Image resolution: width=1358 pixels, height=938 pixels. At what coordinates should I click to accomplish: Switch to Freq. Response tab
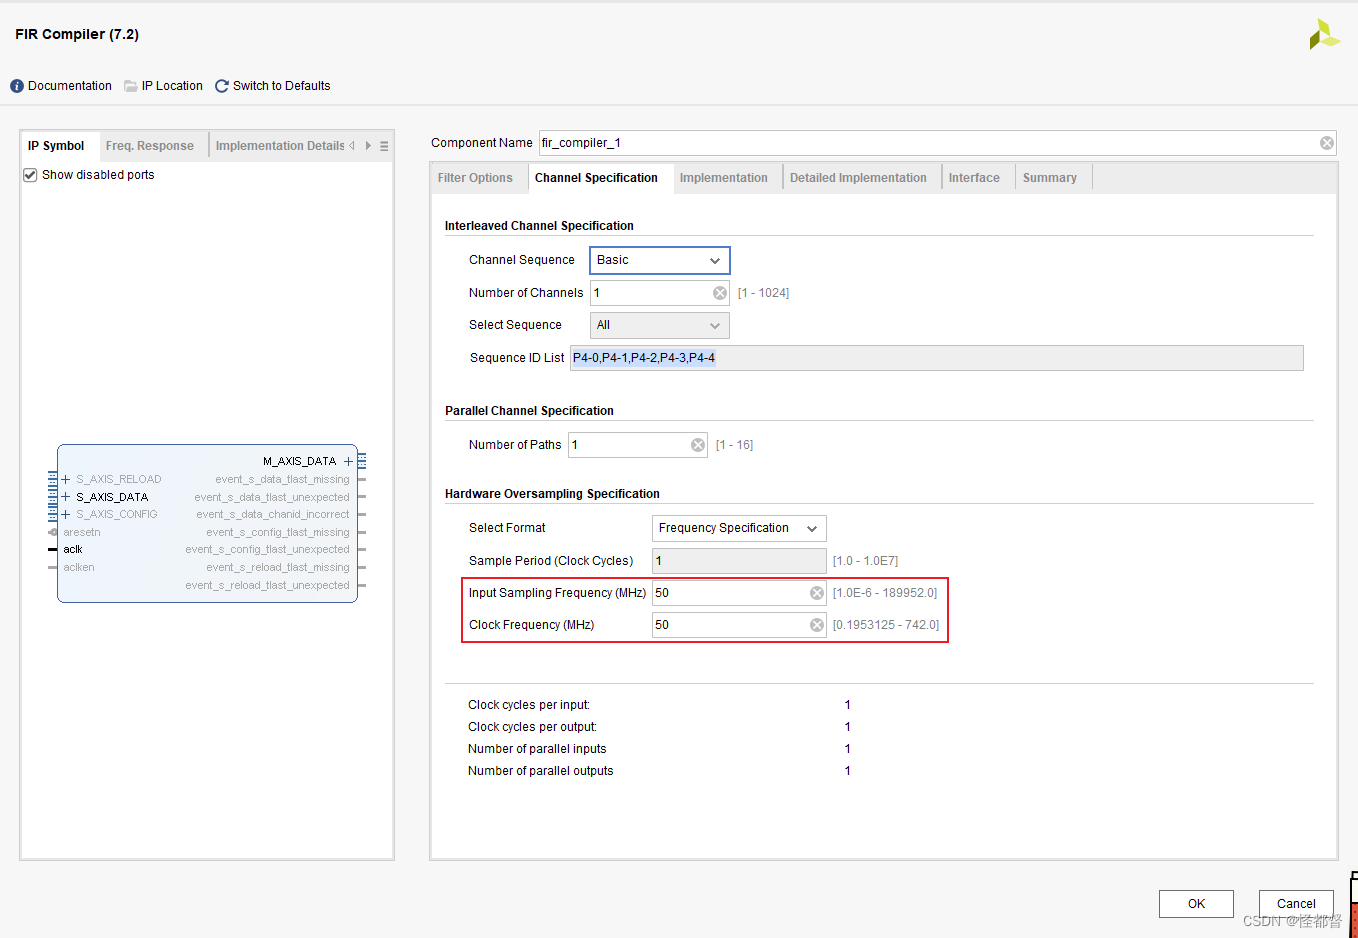[x=150, y=146]
